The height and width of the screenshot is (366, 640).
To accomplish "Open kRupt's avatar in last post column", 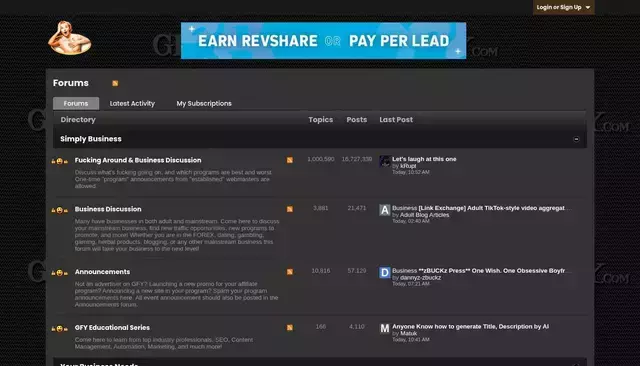I will click(384, 161).
